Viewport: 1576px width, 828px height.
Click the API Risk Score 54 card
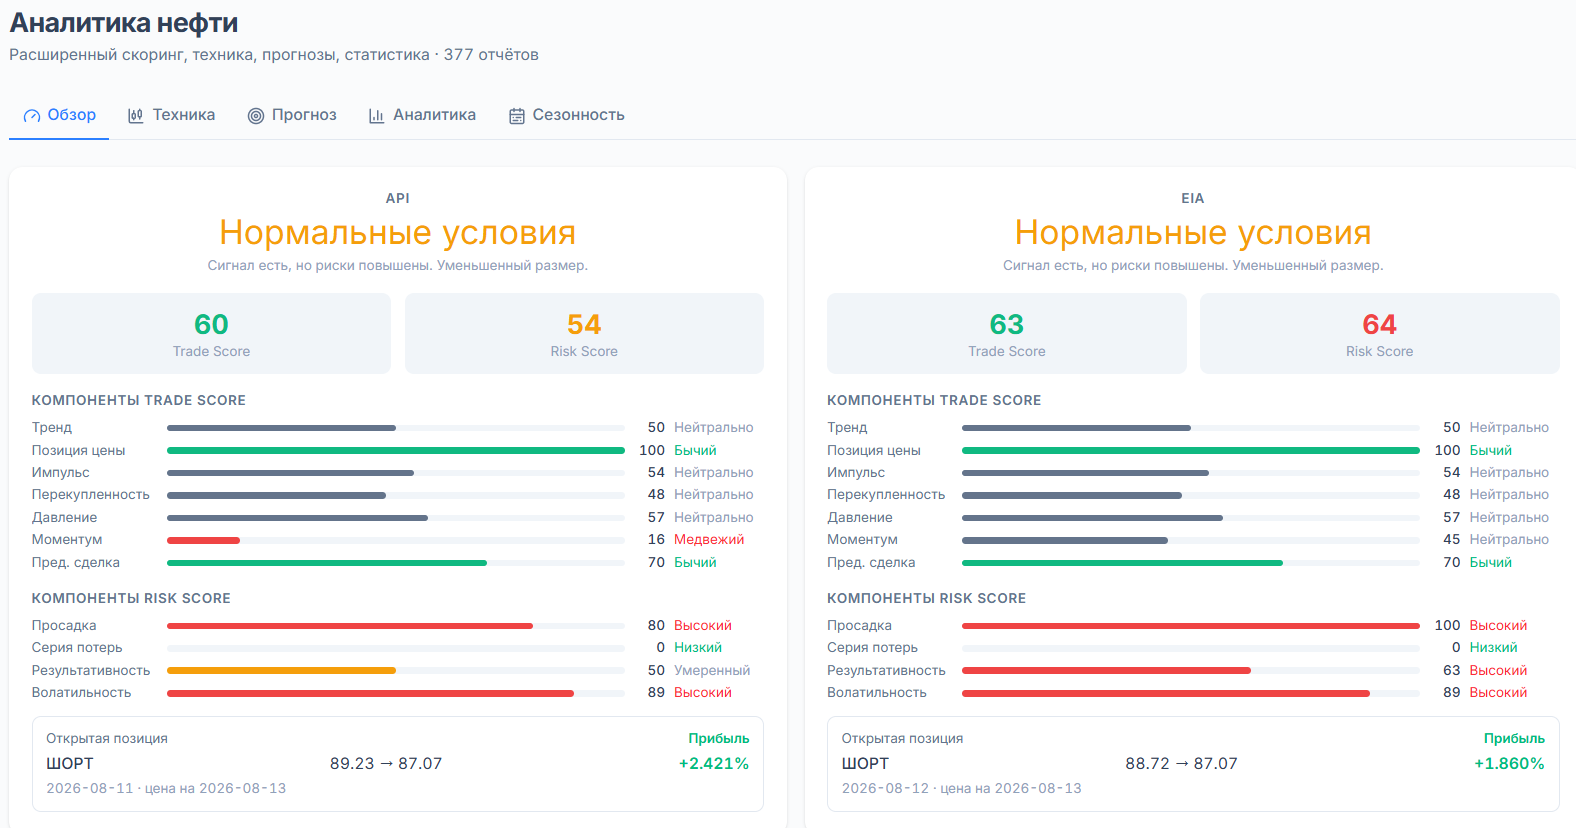coord(584,333)
